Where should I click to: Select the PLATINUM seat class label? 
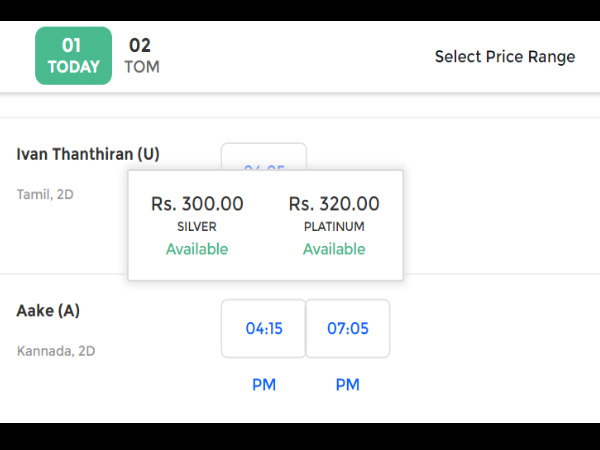pyautogui.click(x=334, y=227)
